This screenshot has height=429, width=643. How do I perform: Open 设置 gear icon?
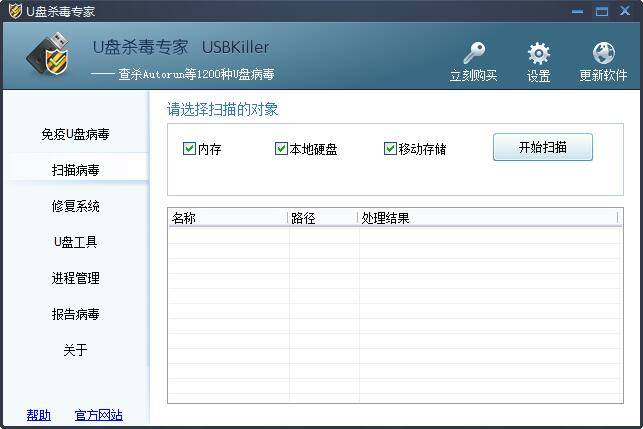coord(538,53)
